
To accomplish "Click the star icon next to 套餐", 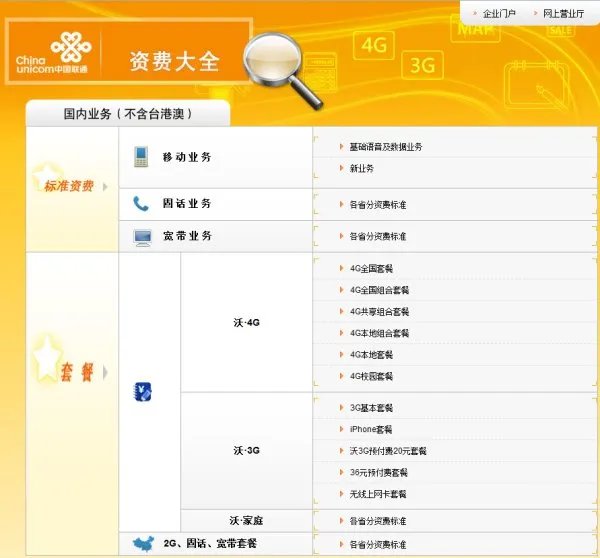I will (x=47, y=359).
